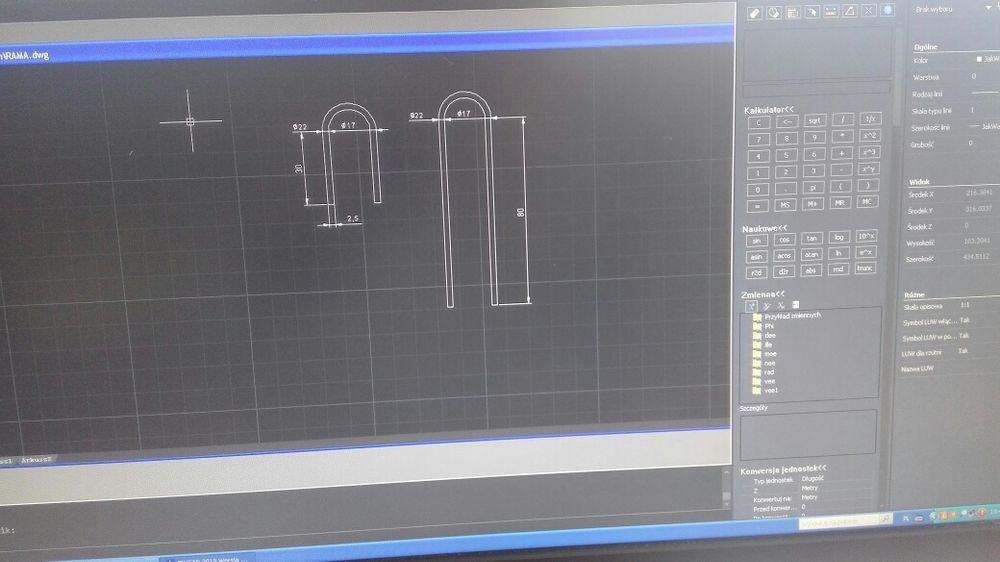Click the new variable icon under Zmienna
The height and width of the screenshot is (562, 1000).
751,306
